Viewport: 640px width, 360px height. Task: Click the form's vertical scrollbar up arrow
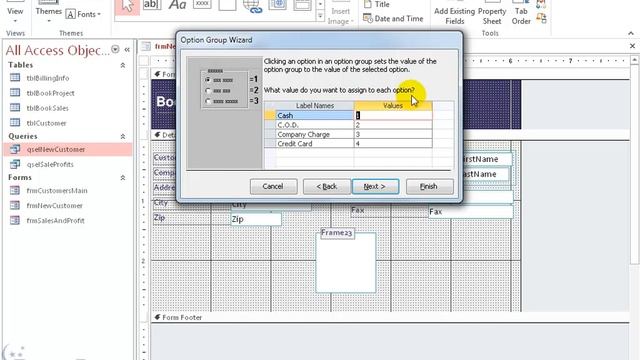pos(634,60)
